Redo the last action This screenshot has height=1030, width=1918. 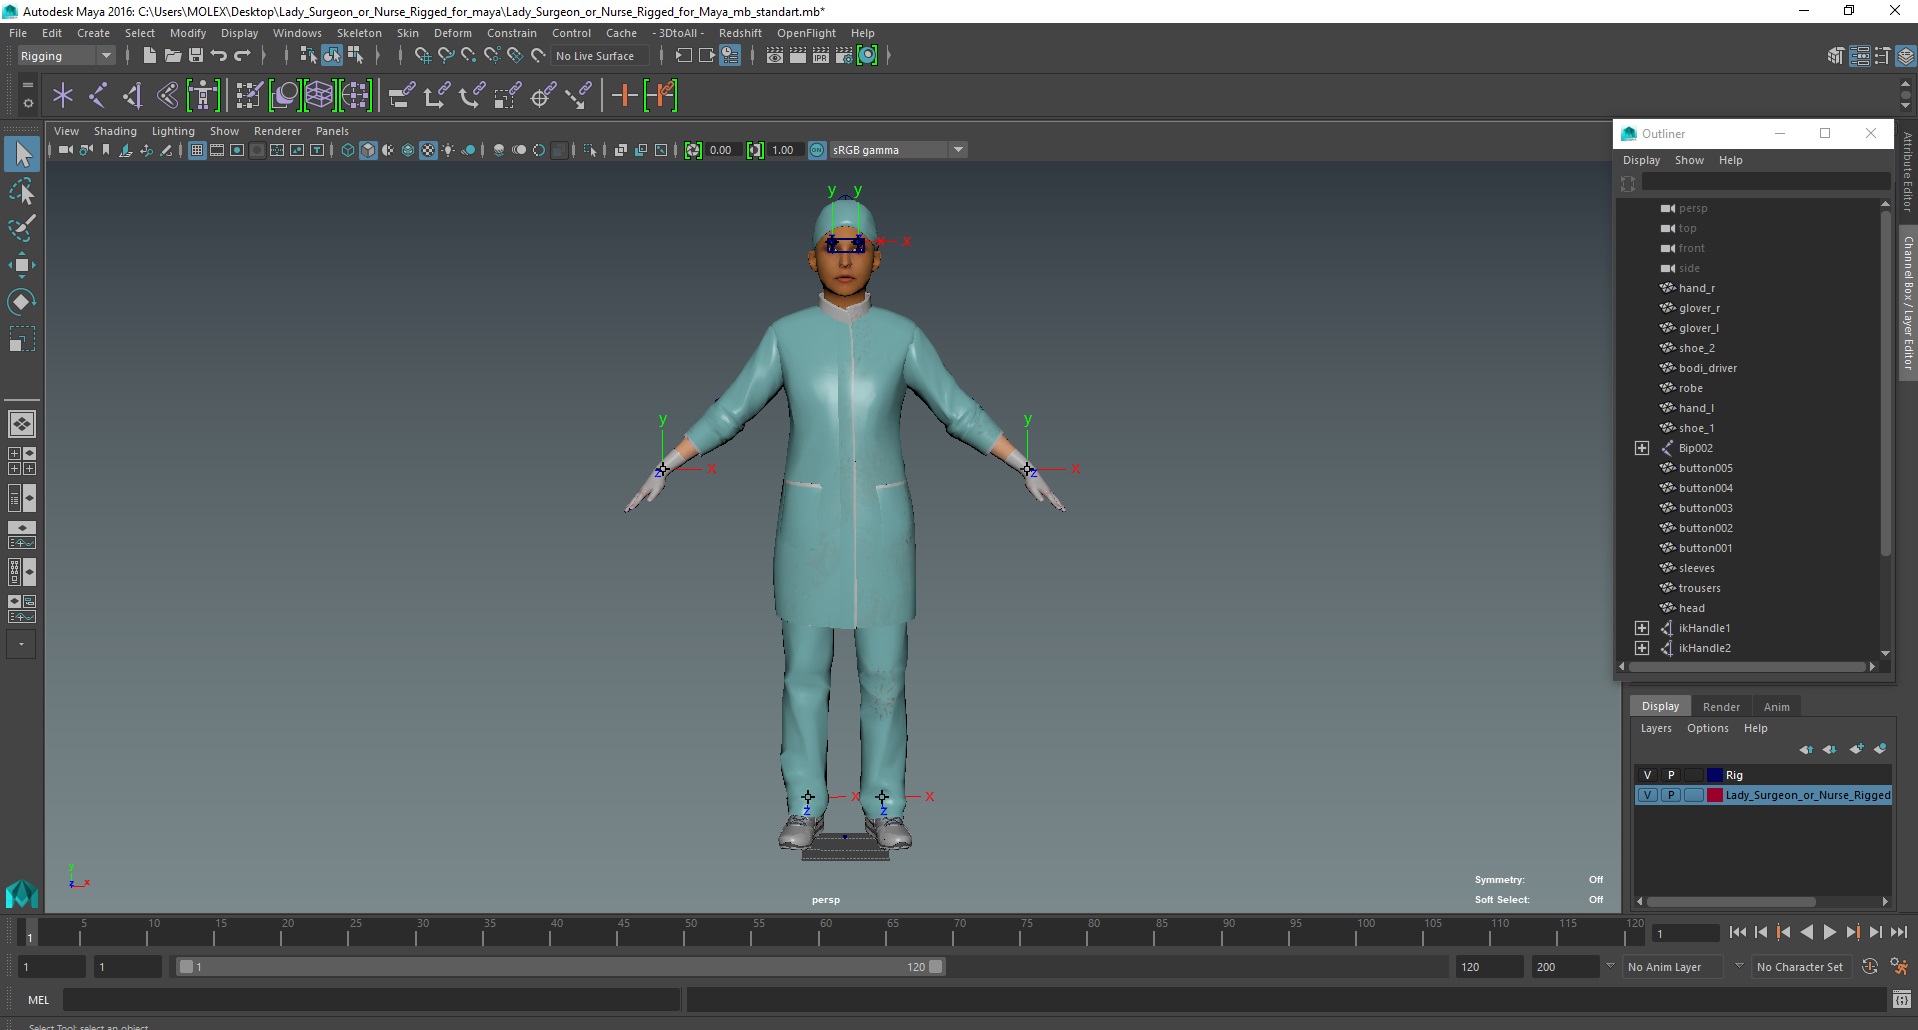tap(242, 56)
